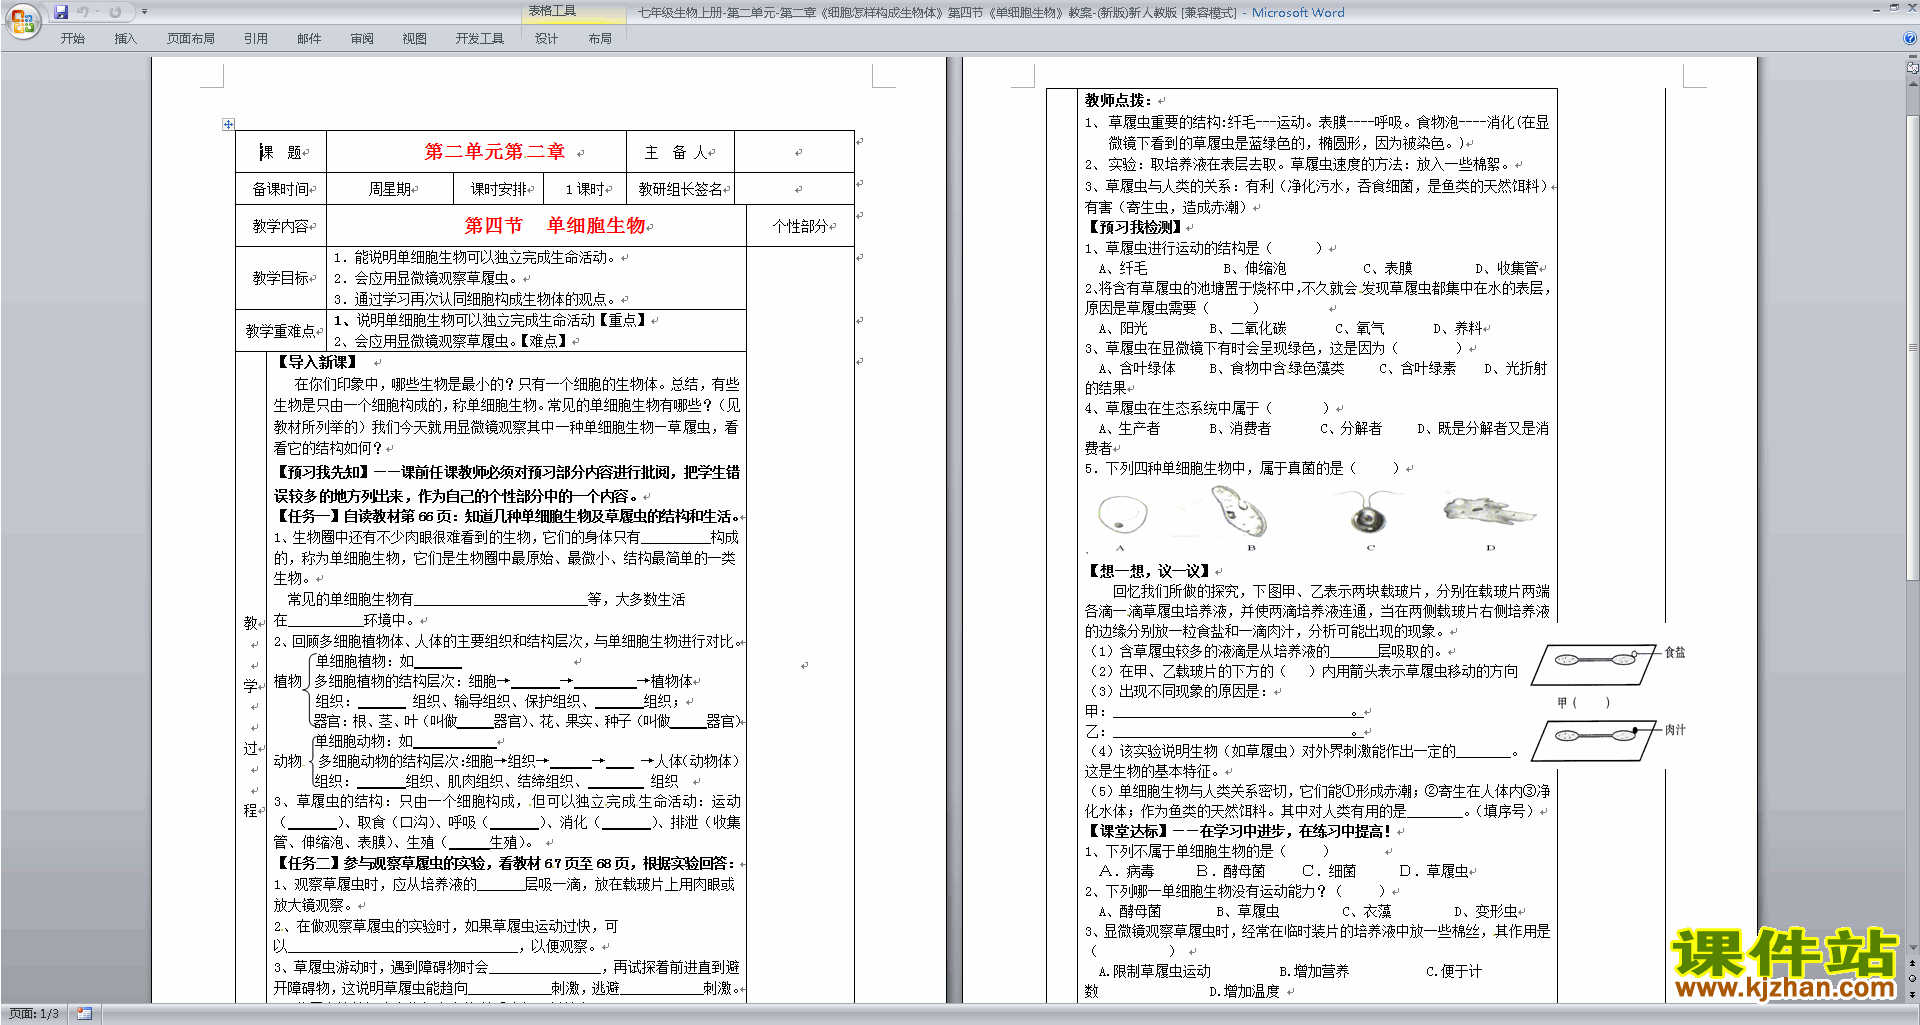The width and height of the screenshot is (1920, 1025).
Task: Open the 插入 ribbon tab
Action: tap(125, 39)
